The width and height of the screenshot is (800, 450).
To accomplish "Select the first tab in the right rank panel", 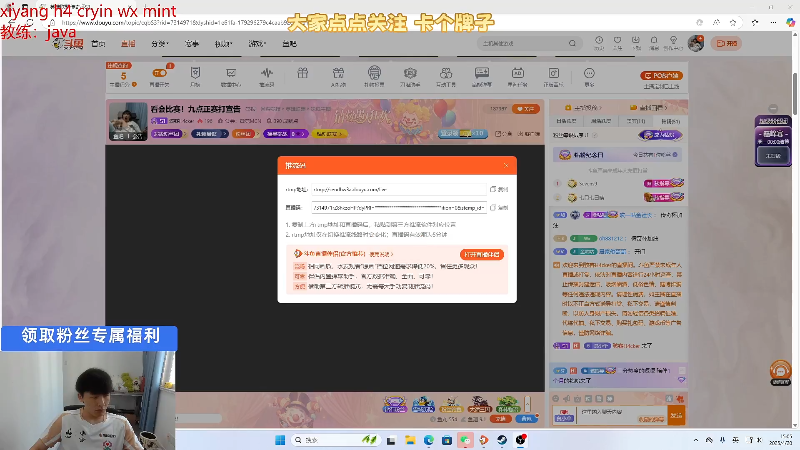I will 566,121.
